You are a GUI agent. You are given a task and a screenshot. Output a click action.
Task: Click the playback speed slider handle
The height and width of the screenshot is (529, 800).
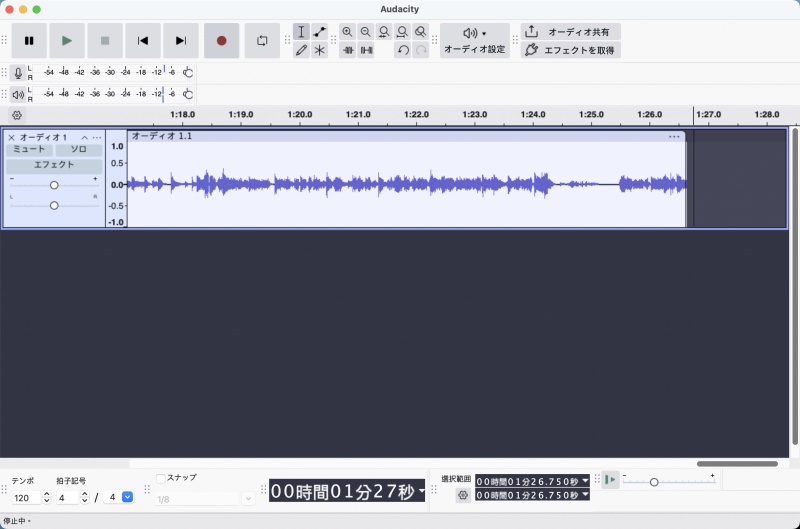coord(654,482)
